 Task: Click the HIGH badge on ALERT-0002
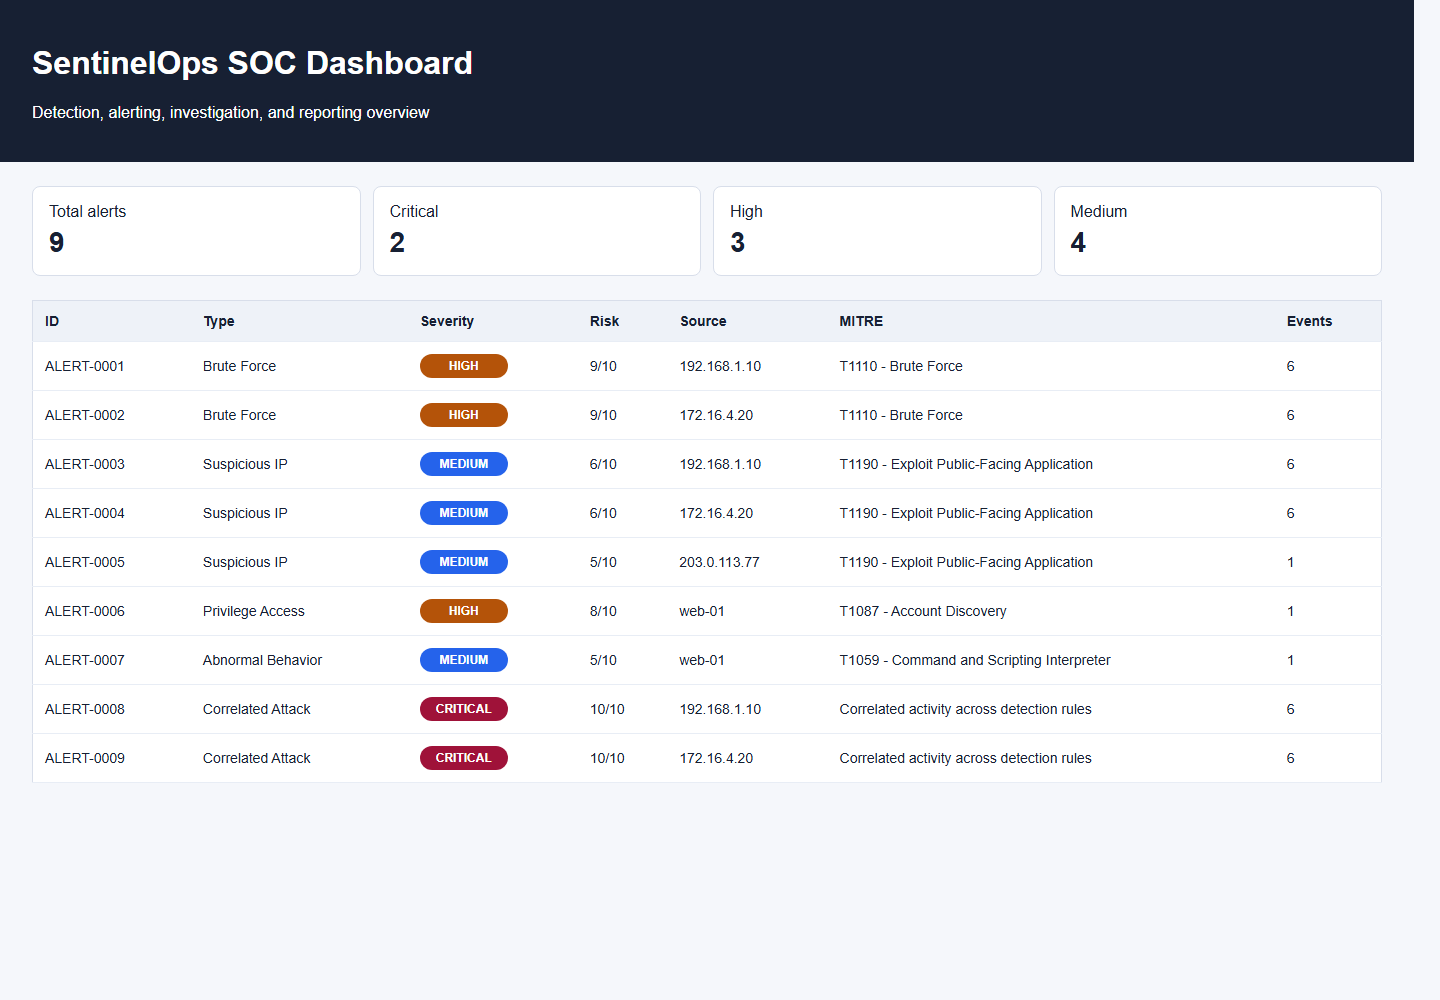coord(464,415)
